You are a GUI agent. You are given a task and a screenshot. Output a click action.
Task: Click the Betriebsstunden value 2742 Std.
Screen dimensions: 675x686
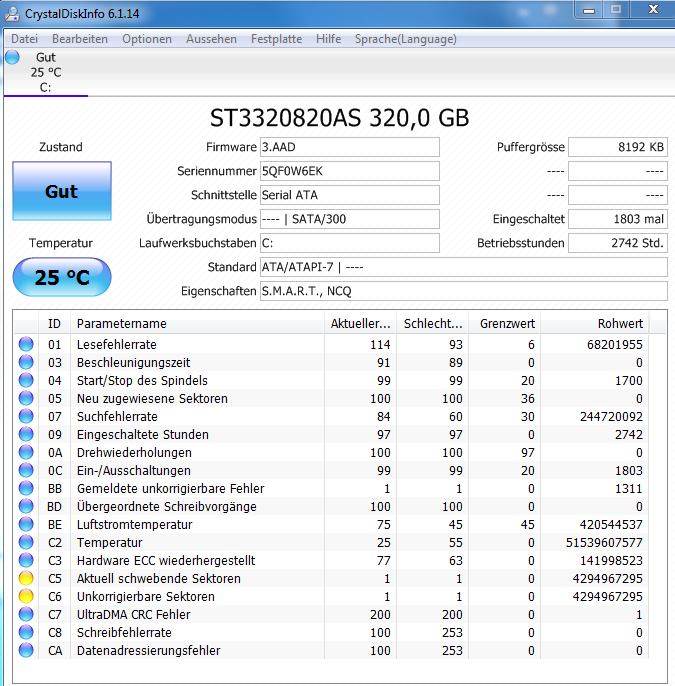click(618, 243)
